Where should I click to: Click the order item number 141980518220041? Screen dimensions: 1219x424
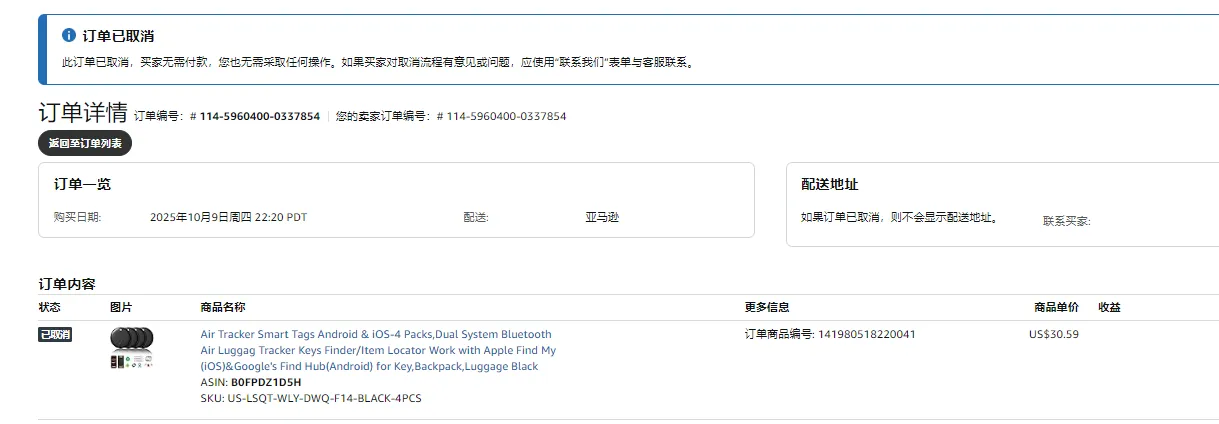tap(866, 334)
